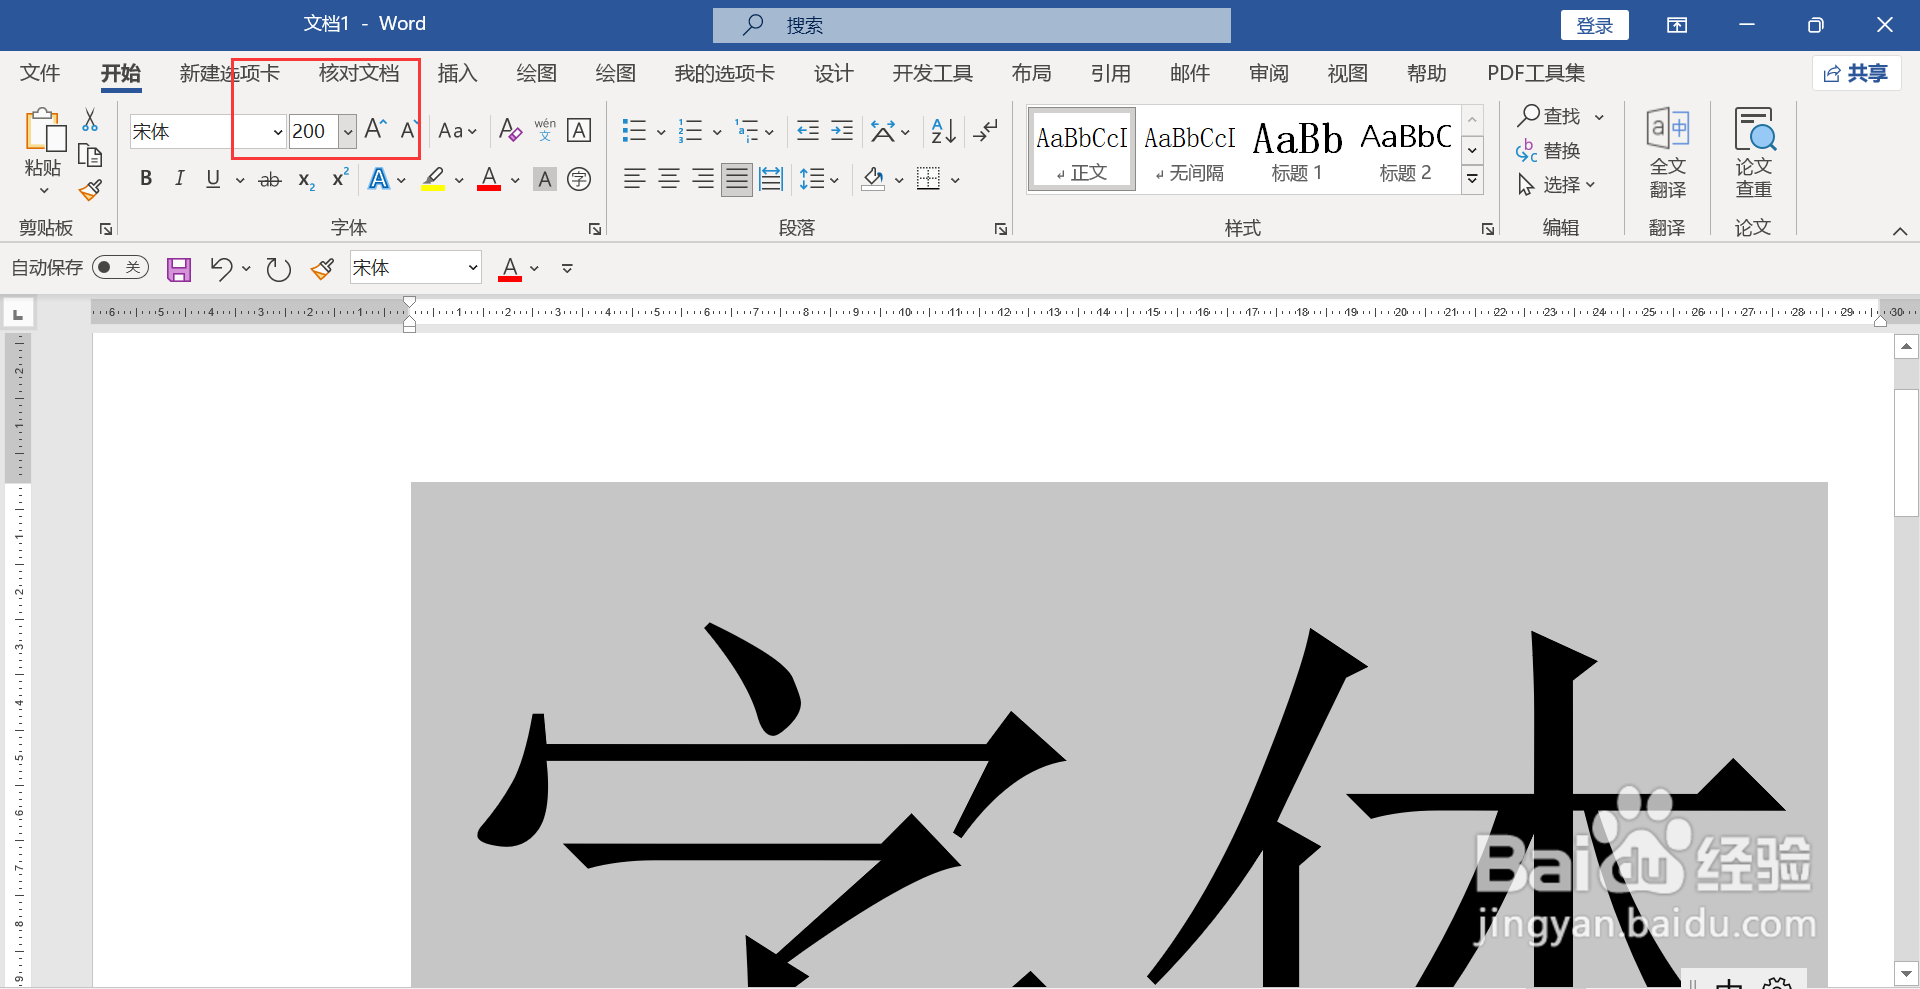Undo the last action

click(221, 268)
